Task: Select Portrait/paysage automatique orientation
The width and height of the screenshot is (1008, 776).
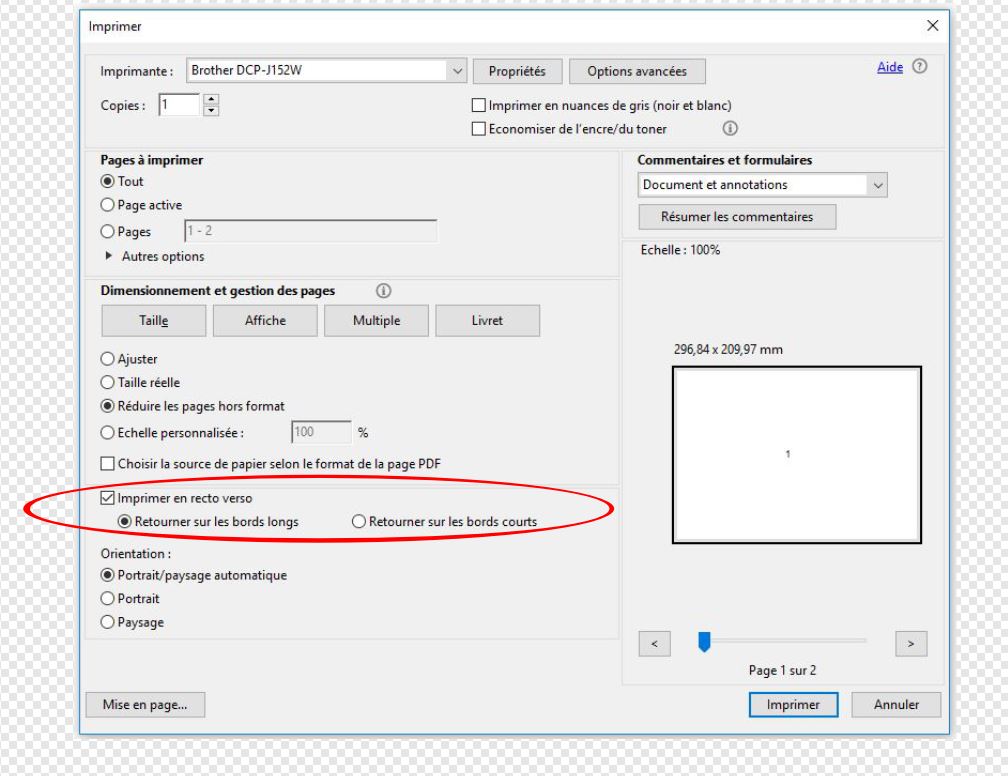Action: [x=107, y=575]
